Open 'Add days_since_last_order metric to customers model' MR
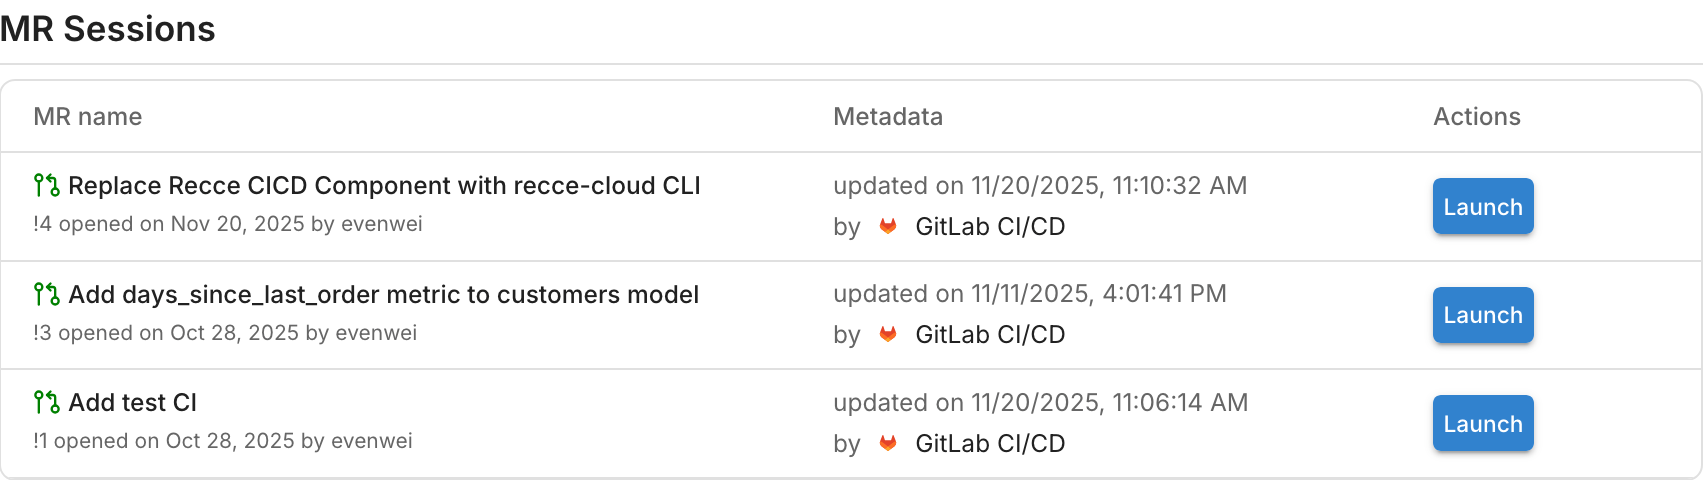The width and height of the screenshot is (1704, 480). pyautogui.click(x=383, y=294)
